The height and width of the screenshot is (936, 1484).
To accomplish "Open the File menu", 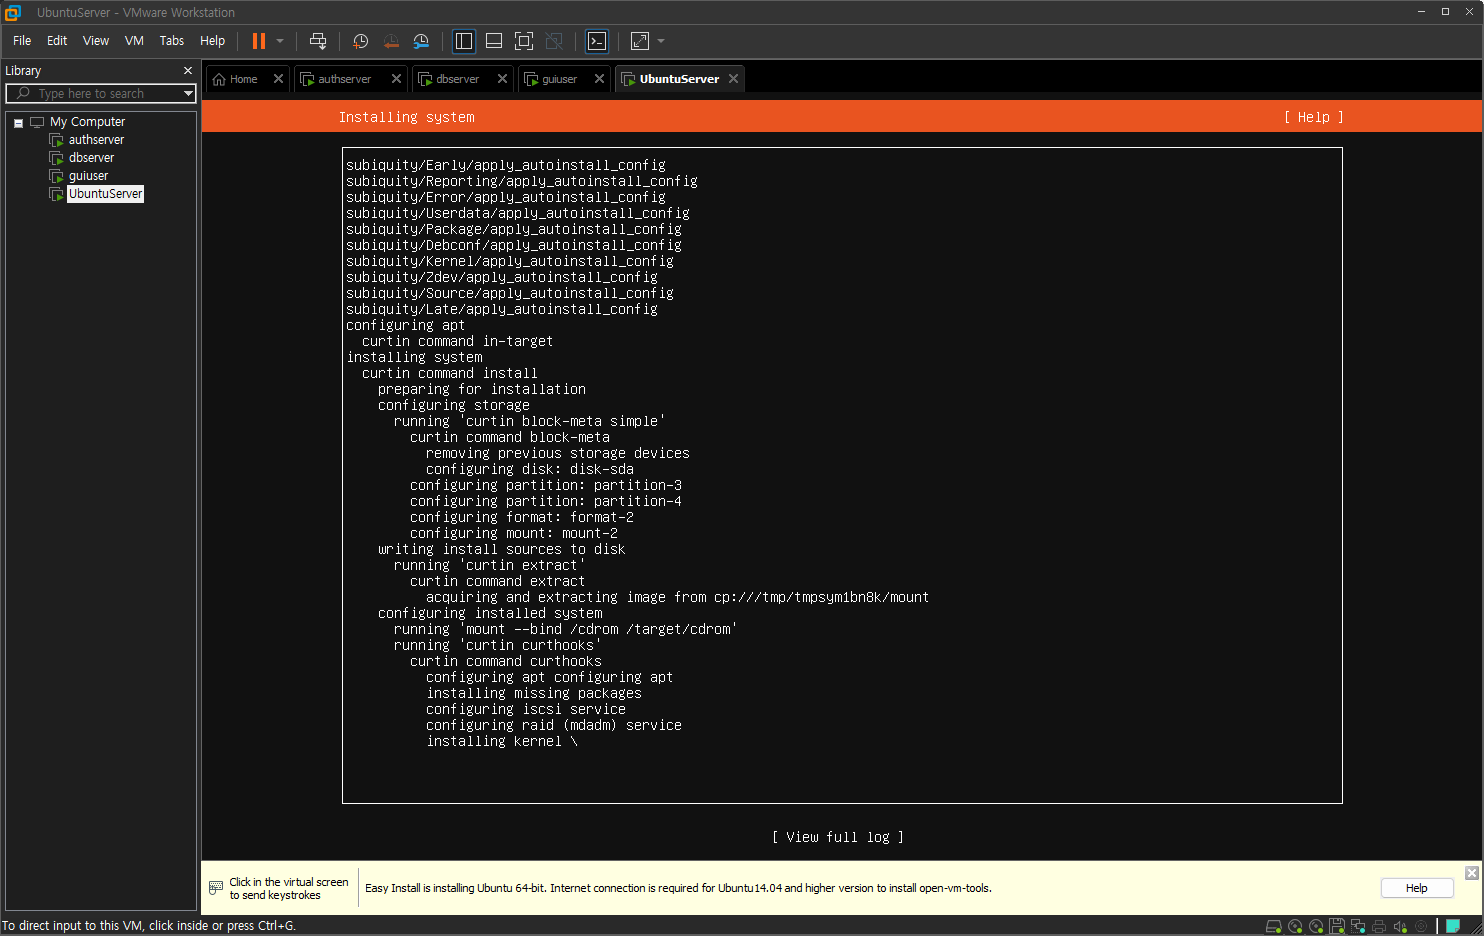I will tap(22, 41).
